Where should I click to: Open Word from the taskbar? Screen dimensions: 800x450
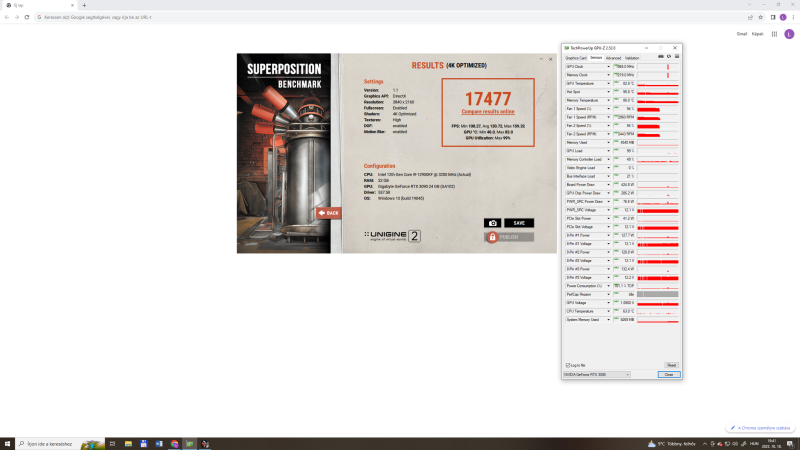pos(159,444)
